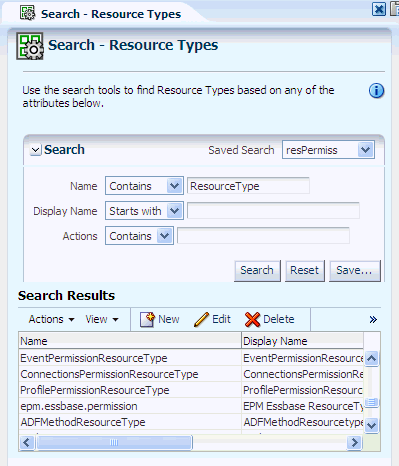Open the Name operator dropdown
This screenshot has width=399, height=466.
(x=175, y=186)
